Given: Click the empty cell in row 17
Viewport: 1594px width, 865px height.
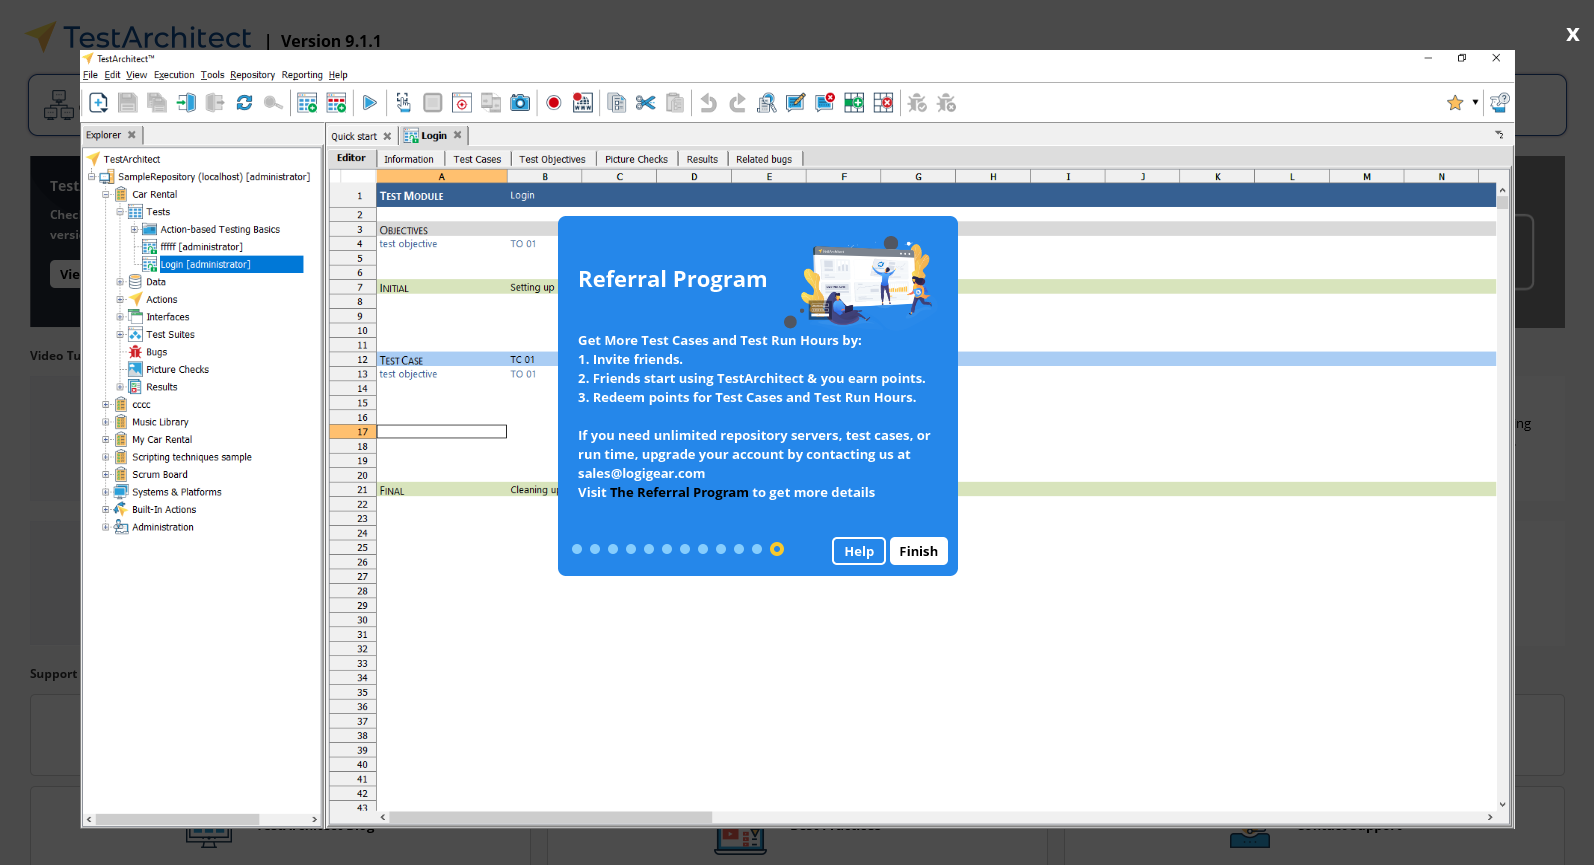Looking at the screenshot, I should tap(442, 432).
